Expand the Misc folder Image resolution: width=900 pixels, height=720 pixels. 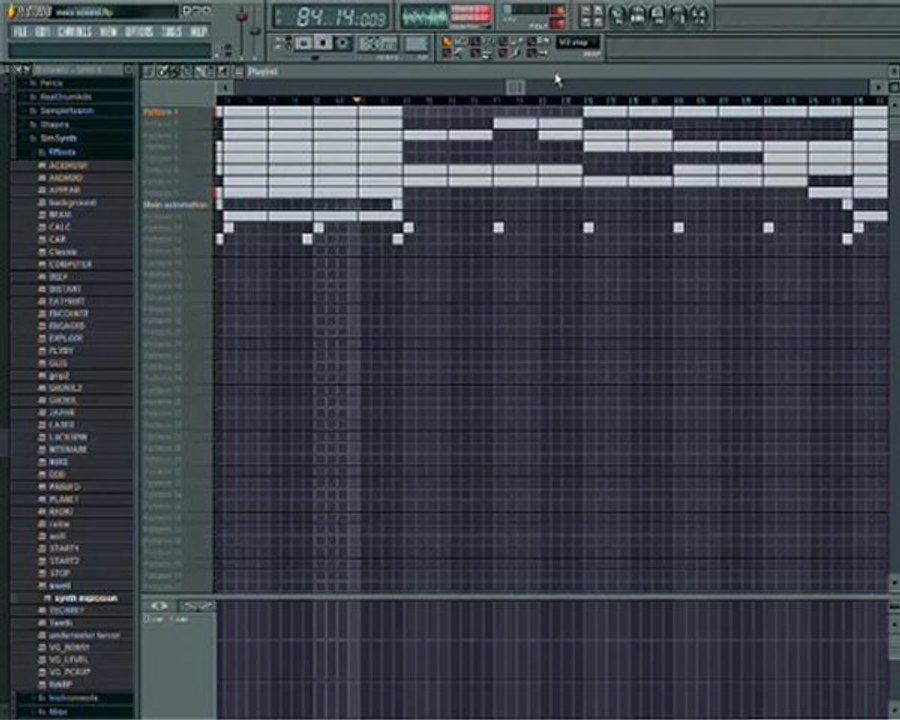tap(57, 712)
